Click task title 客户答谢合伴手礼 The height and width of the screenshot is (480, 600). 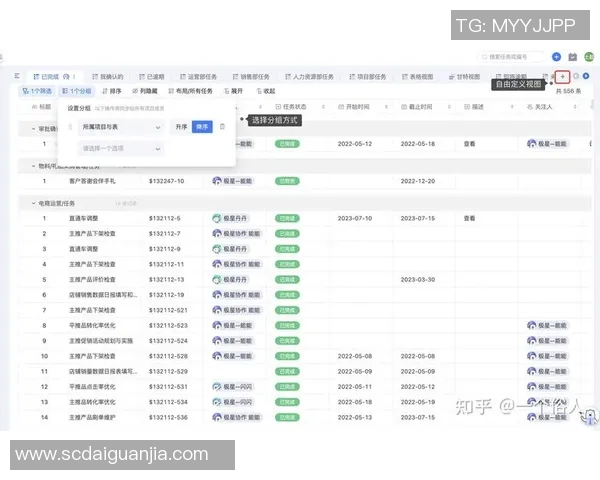(x=92, y=181)
